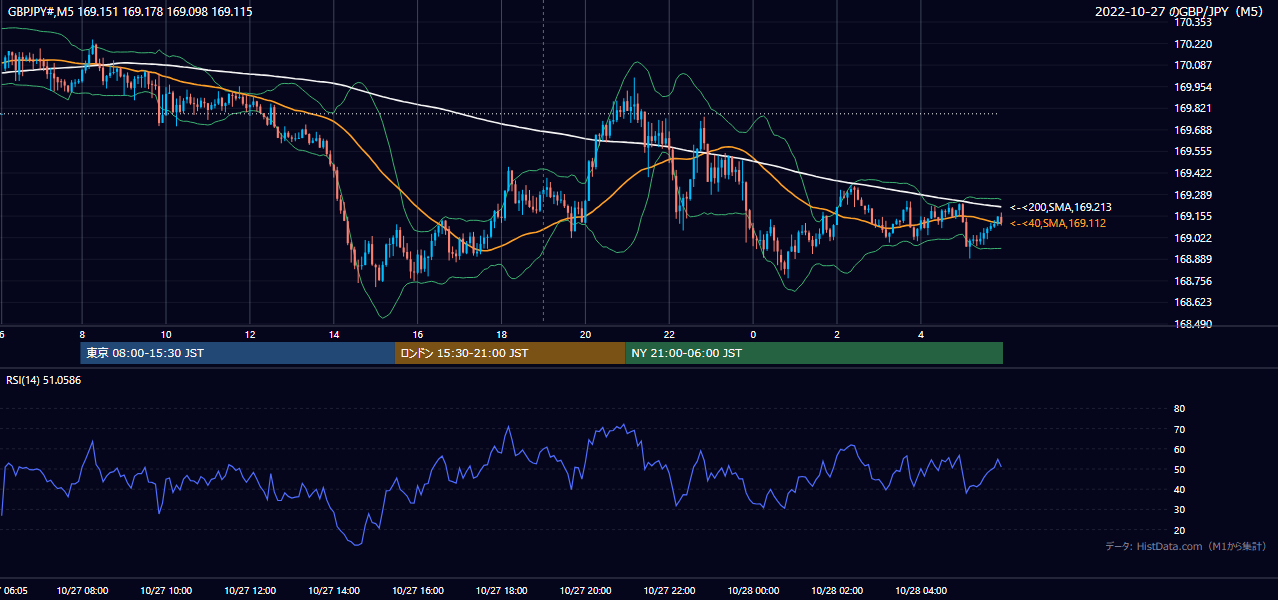Click the 10/27 16:00 bottom date label
Screen dimensions: 1278x600
(x=419, y=590)
